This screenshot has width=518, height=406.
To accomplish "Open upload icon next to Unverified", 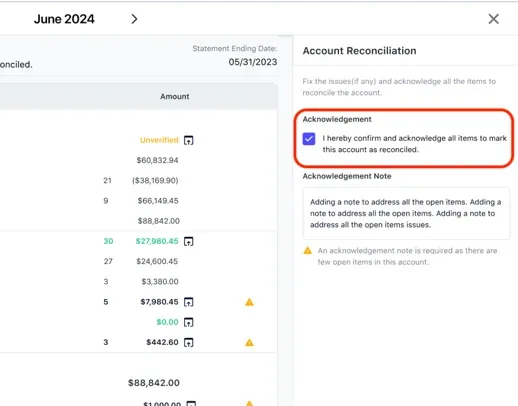I will [189, 140].
